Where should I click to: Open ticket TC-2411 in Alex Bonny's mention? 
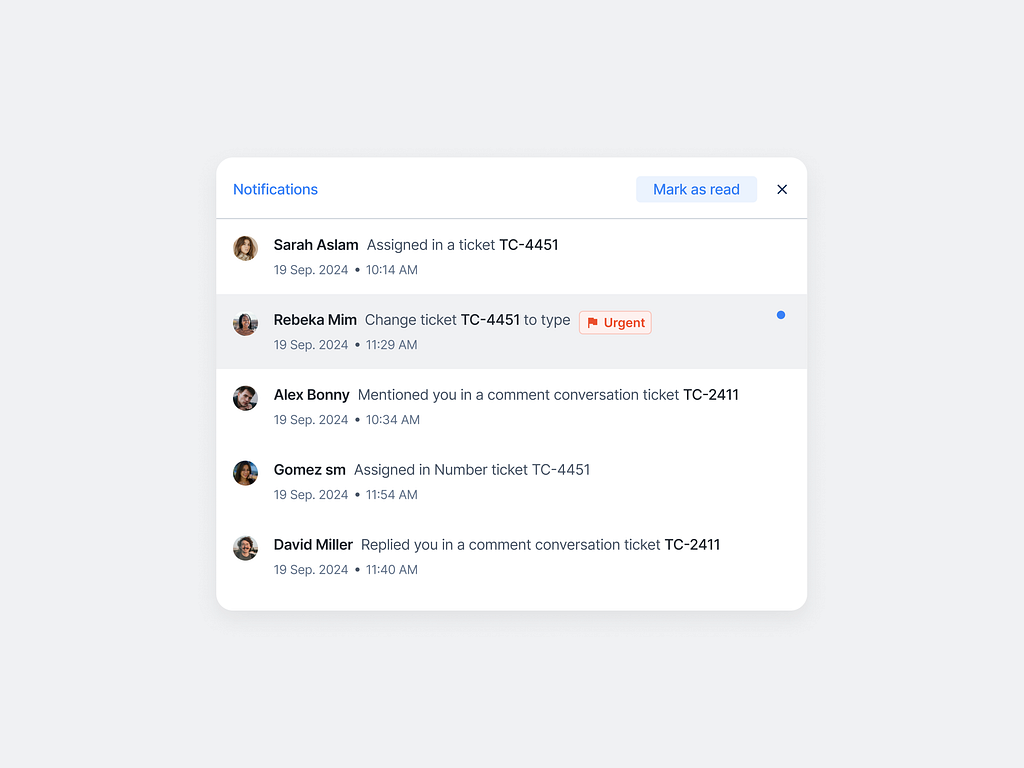(x=712, y=394)
